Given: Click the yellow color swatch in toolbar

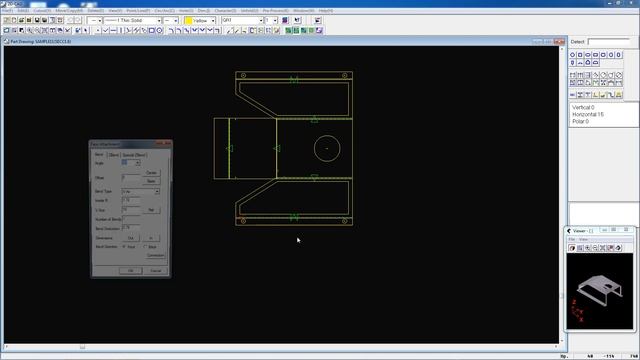Looking at the screenshot, I should pyautogui.click(x=188, y=20).
